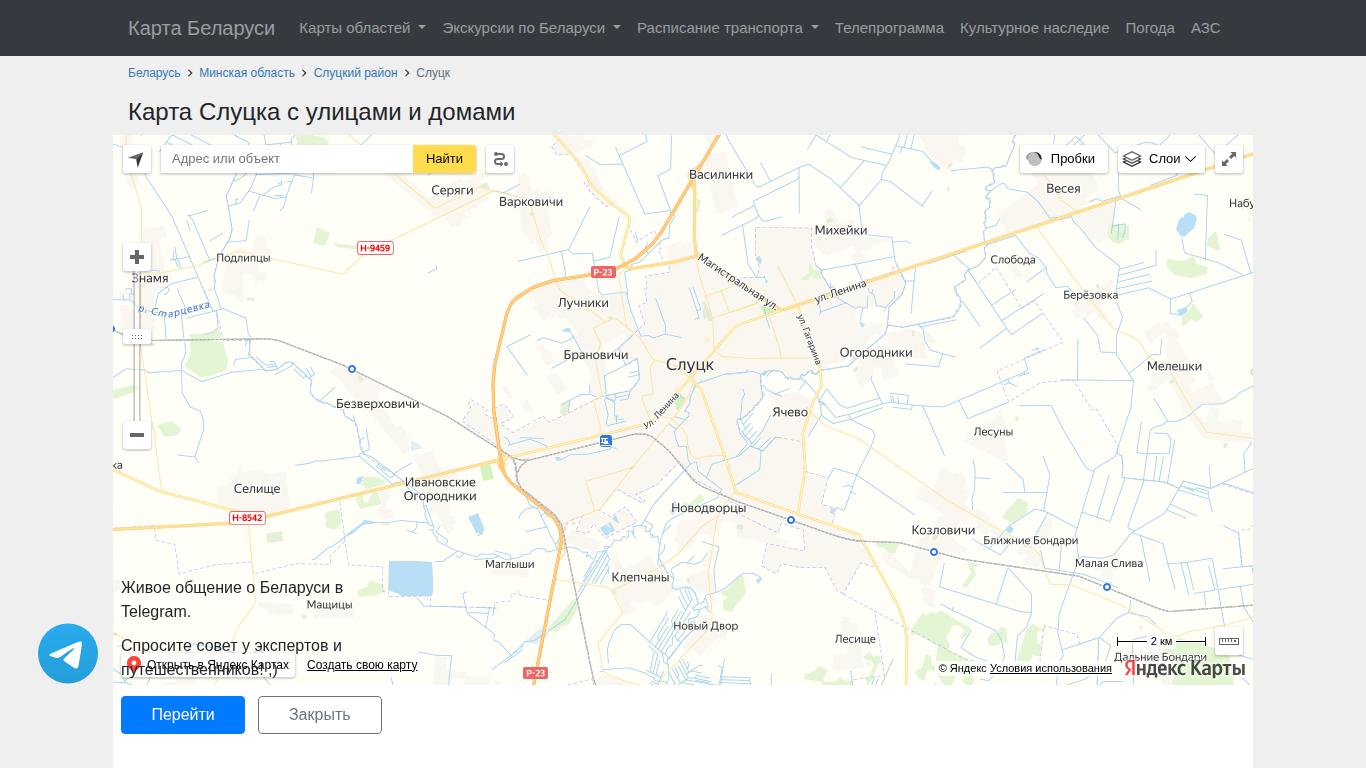Click the Н-8542 road marker

point(247,518)
